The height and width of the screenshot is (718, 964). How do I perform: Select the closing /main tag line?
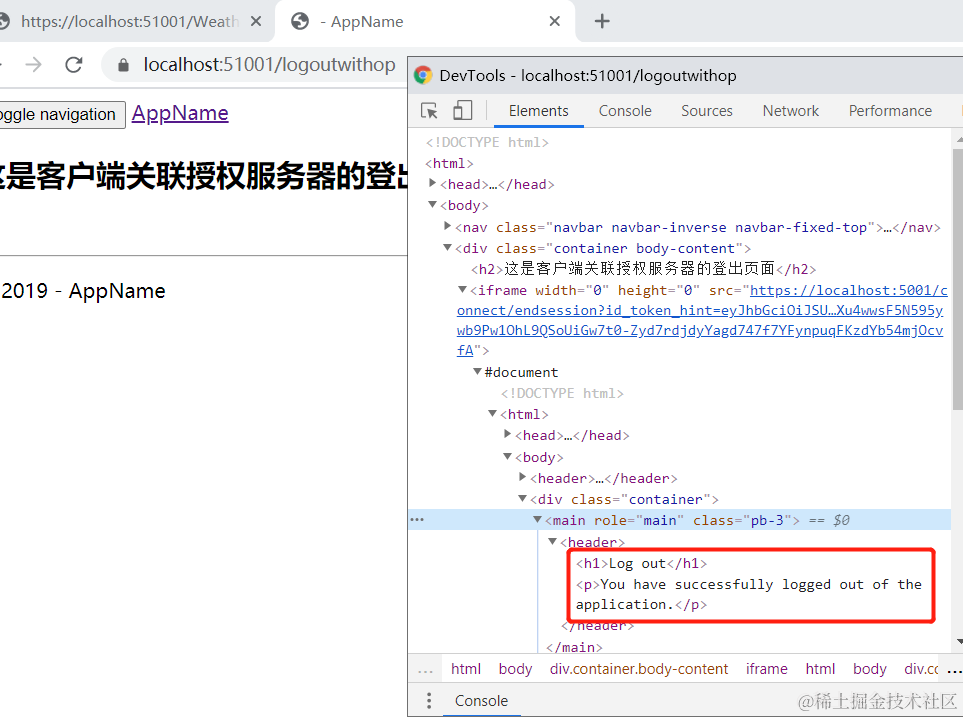pyautogui.click(x=574, y=647)
